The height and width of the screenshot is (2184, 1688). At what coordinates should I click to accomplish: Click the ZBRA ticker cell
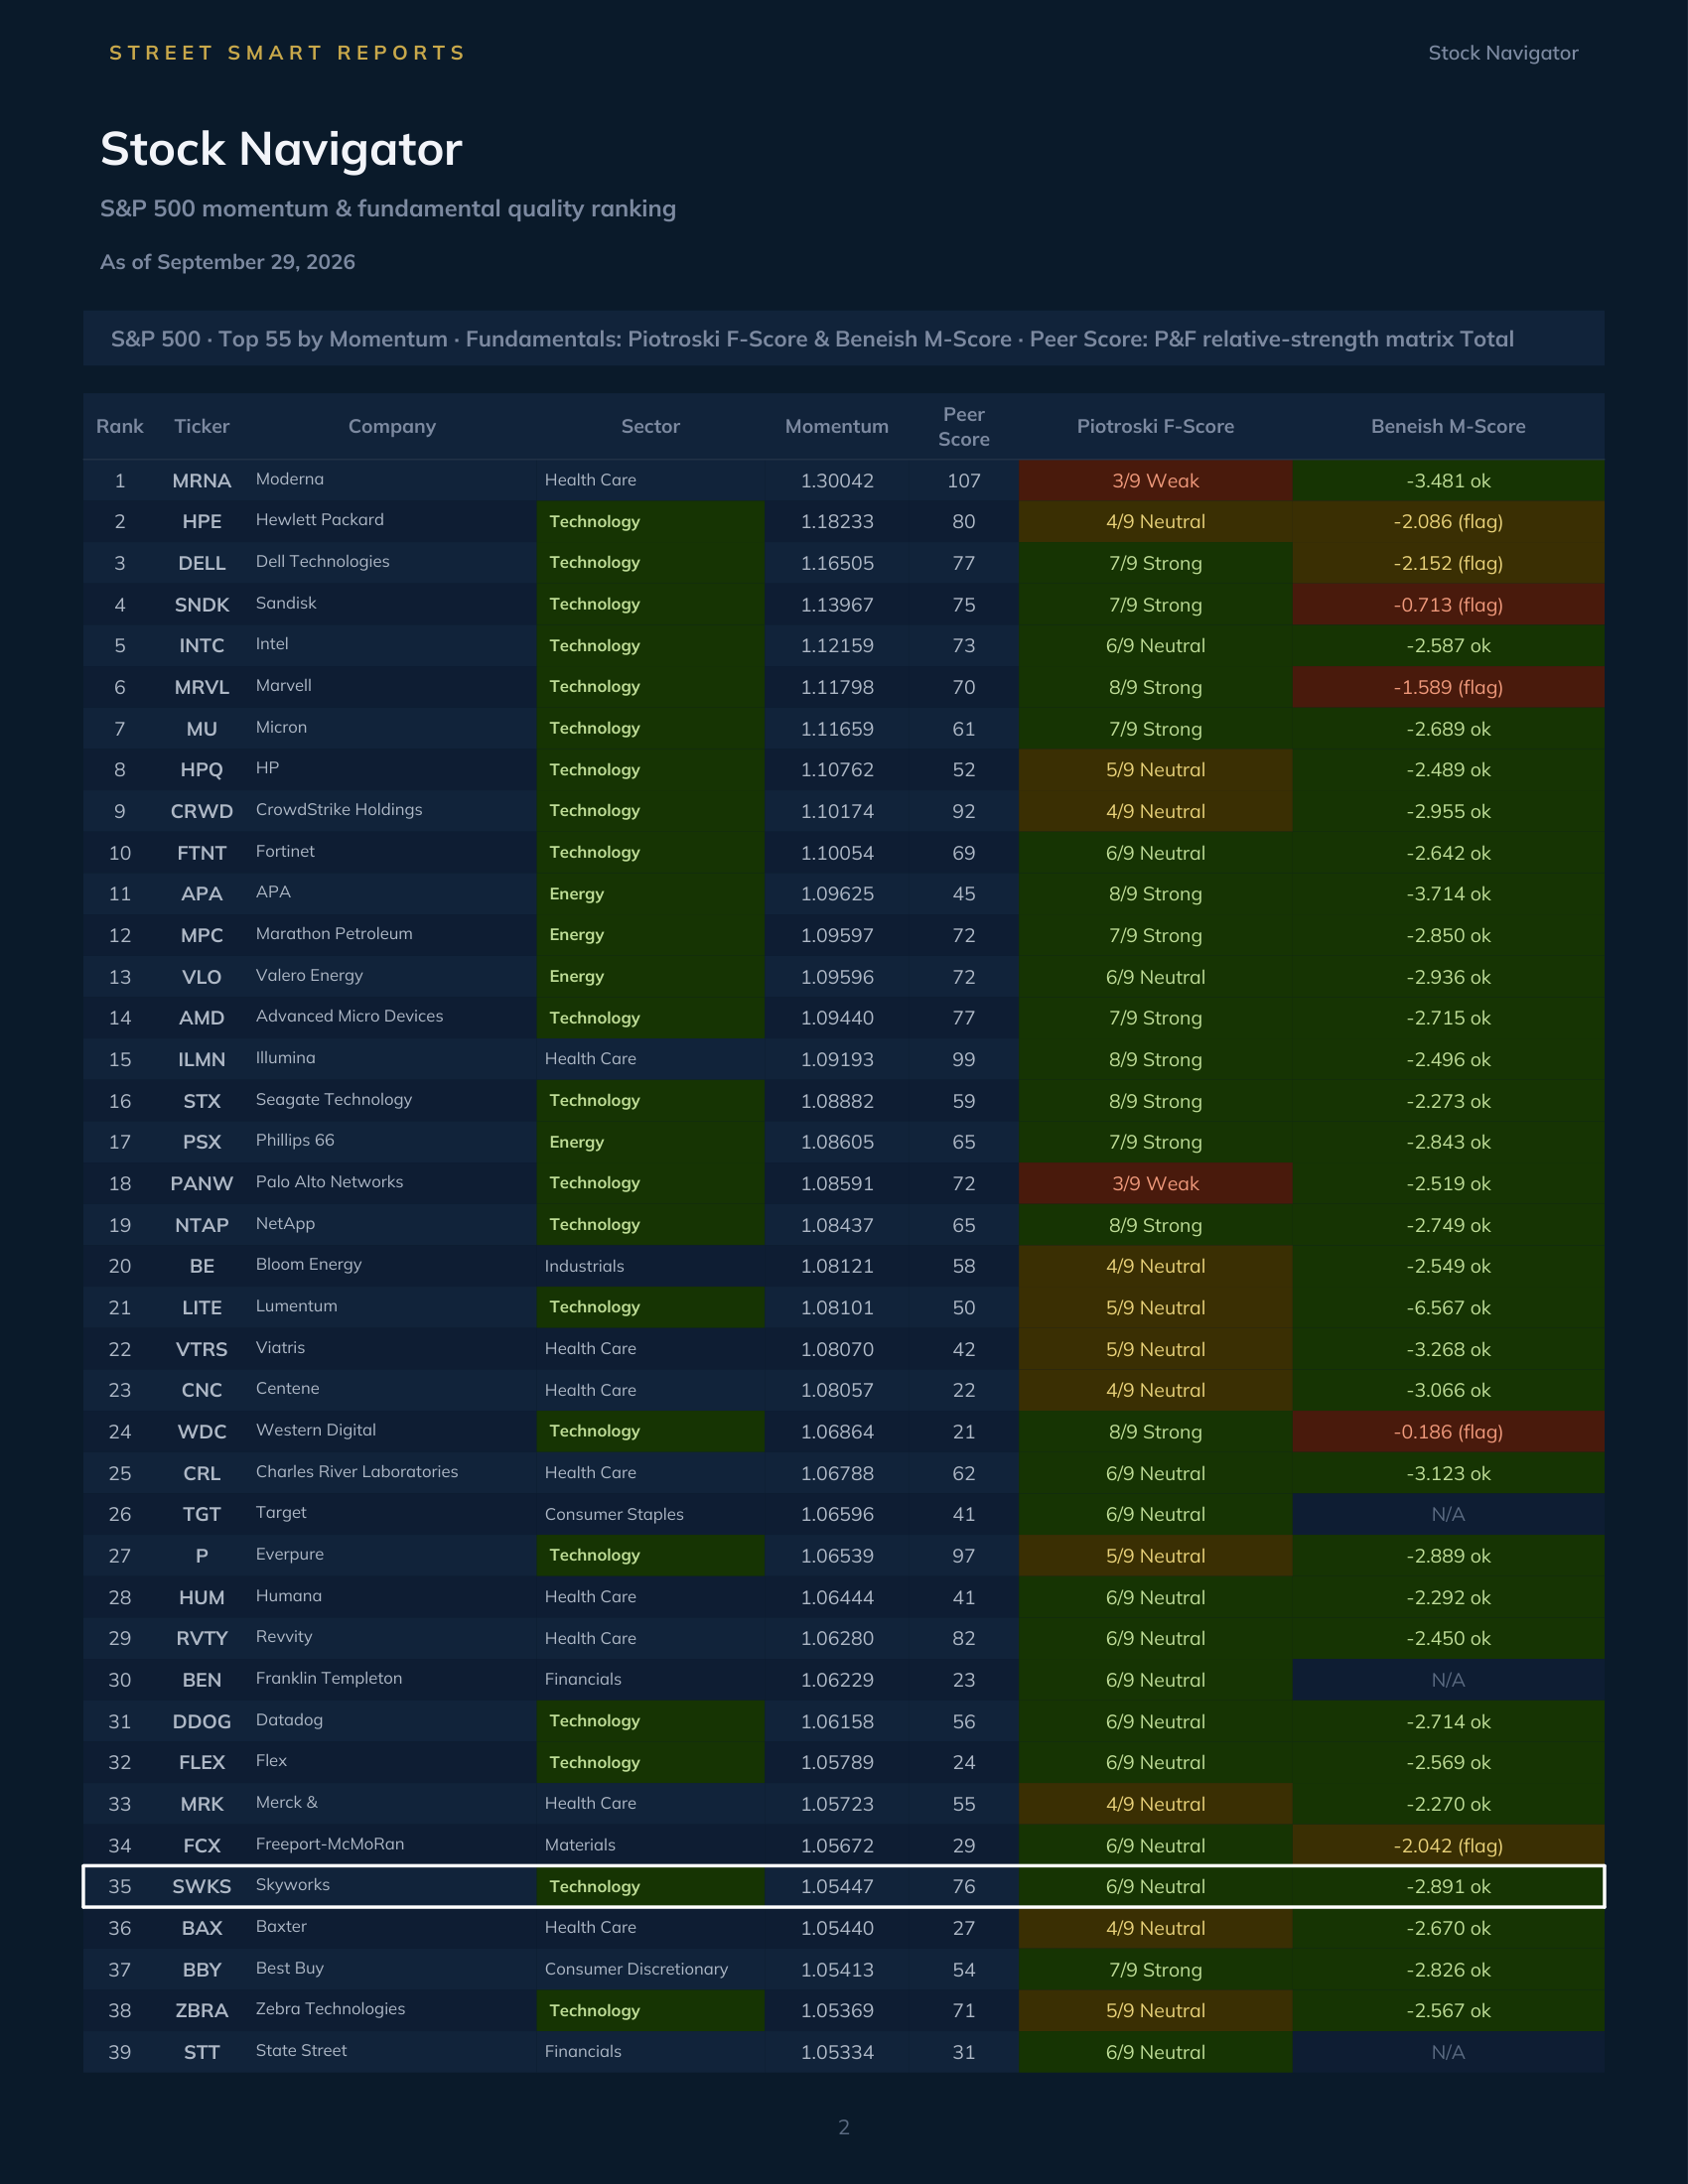[x=202, y=2010]
